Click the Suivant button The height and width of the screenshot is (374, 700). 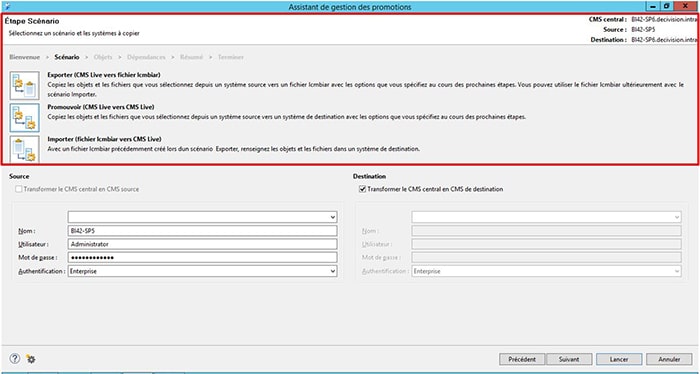pos(569,359)
